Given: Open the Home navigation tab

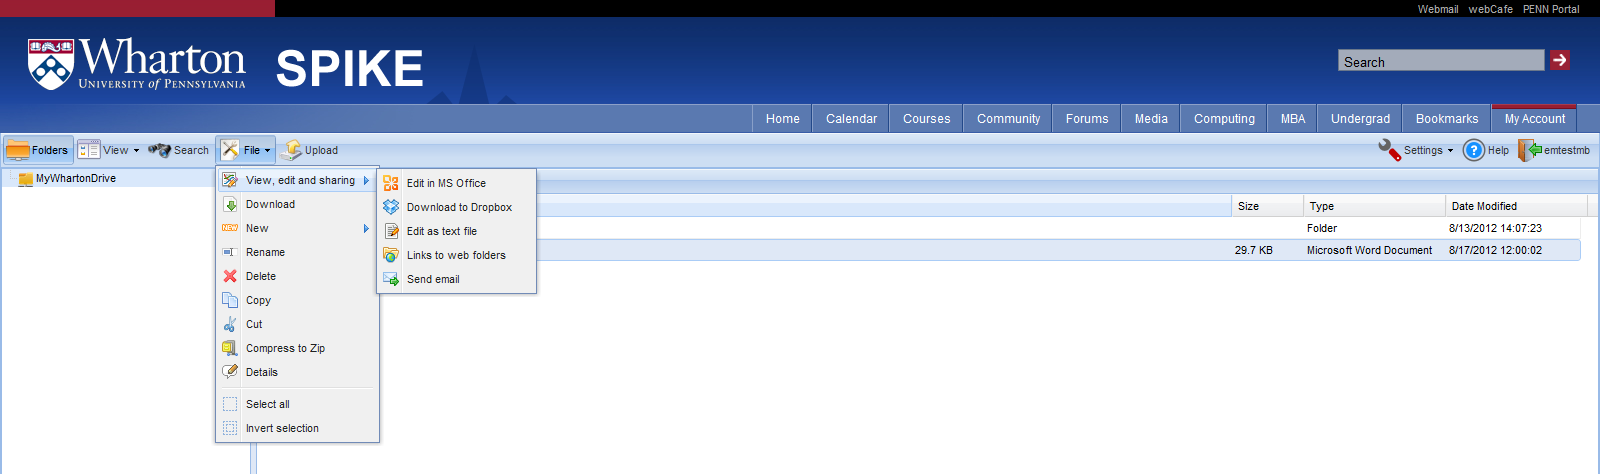Looking at the screenshot, I should tap(782, 118).
